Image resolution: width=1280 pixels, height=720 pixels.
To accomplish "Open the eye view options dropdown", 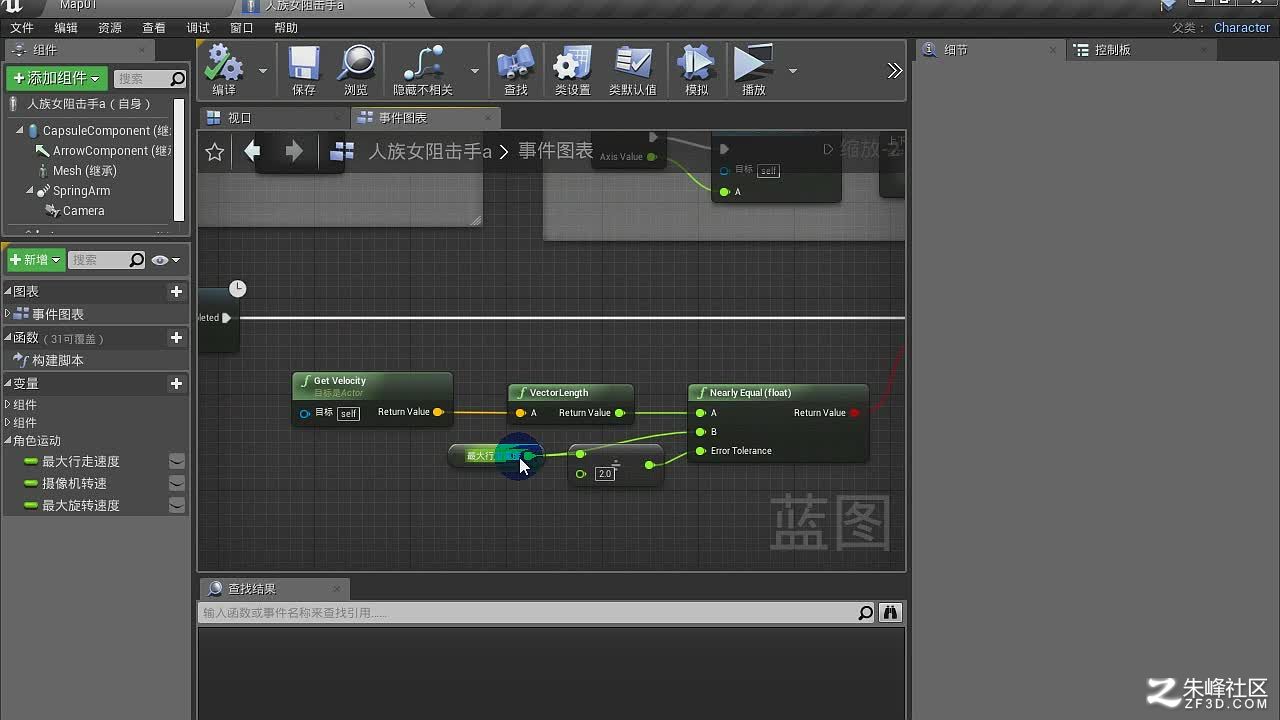I will pyautogui.click(x=166, y=260).
